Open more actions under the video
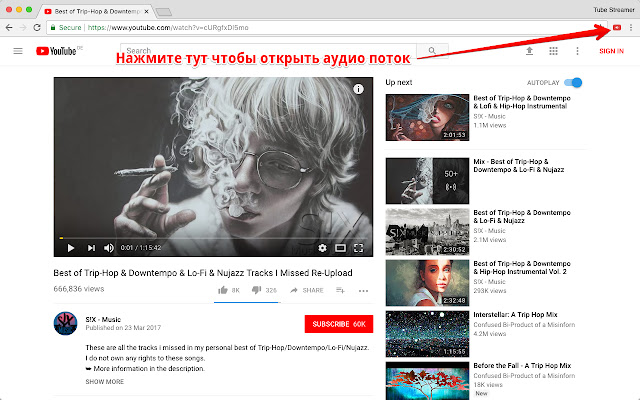Viewport: 640px width, 400px height. click(363, 291)
